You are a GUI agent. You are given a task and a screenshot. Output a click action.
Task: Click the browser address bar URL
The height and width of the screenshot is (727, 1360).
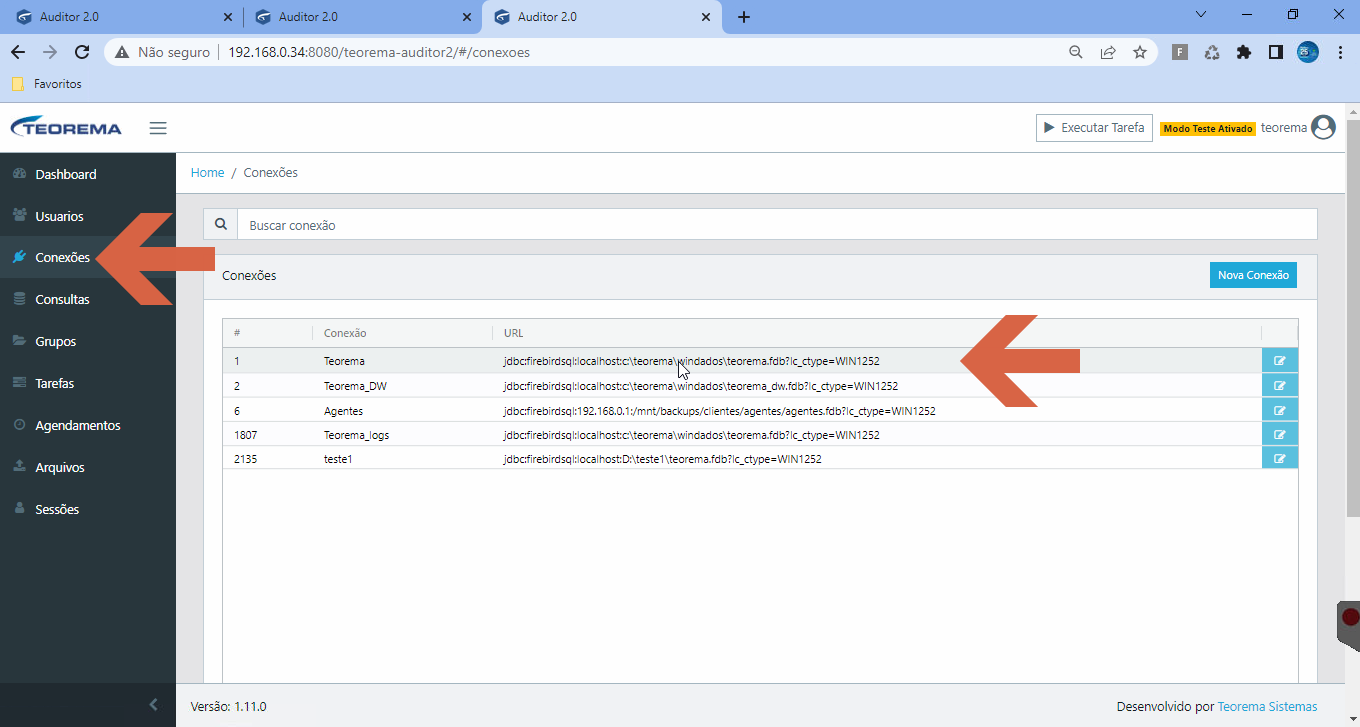coord(379,52)
